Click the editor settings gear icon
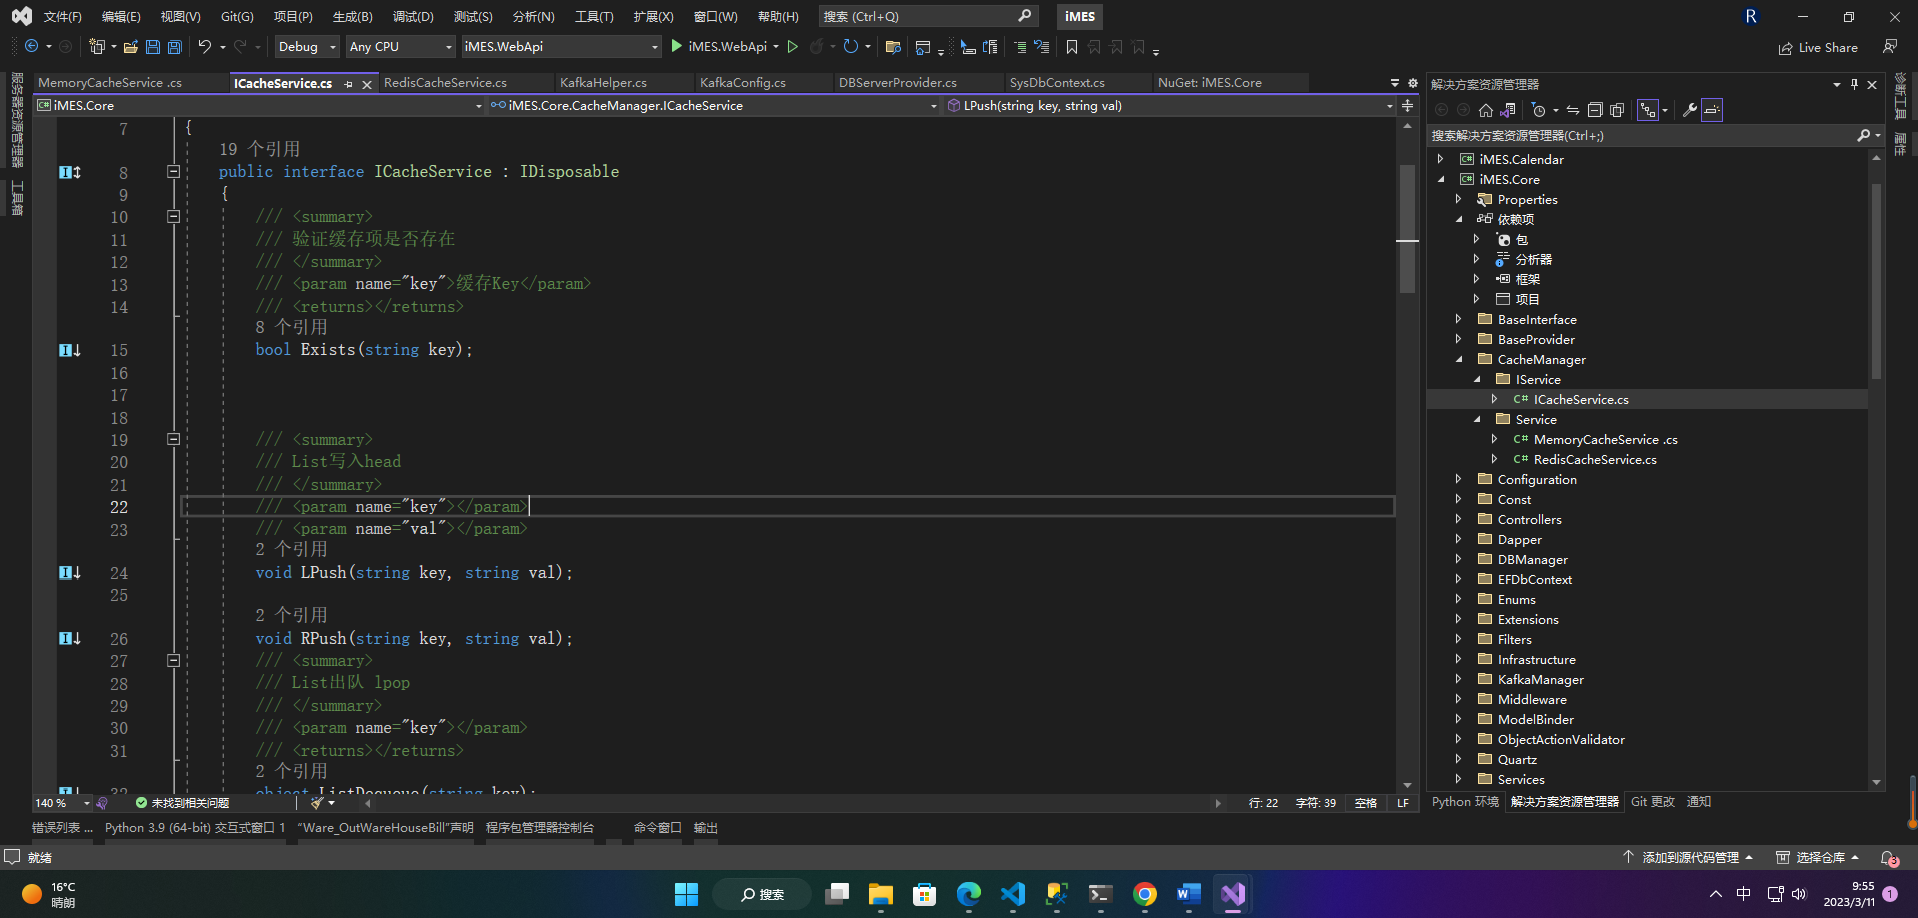The height and width of the screenshot is (918, 1918). [1413, 83]
